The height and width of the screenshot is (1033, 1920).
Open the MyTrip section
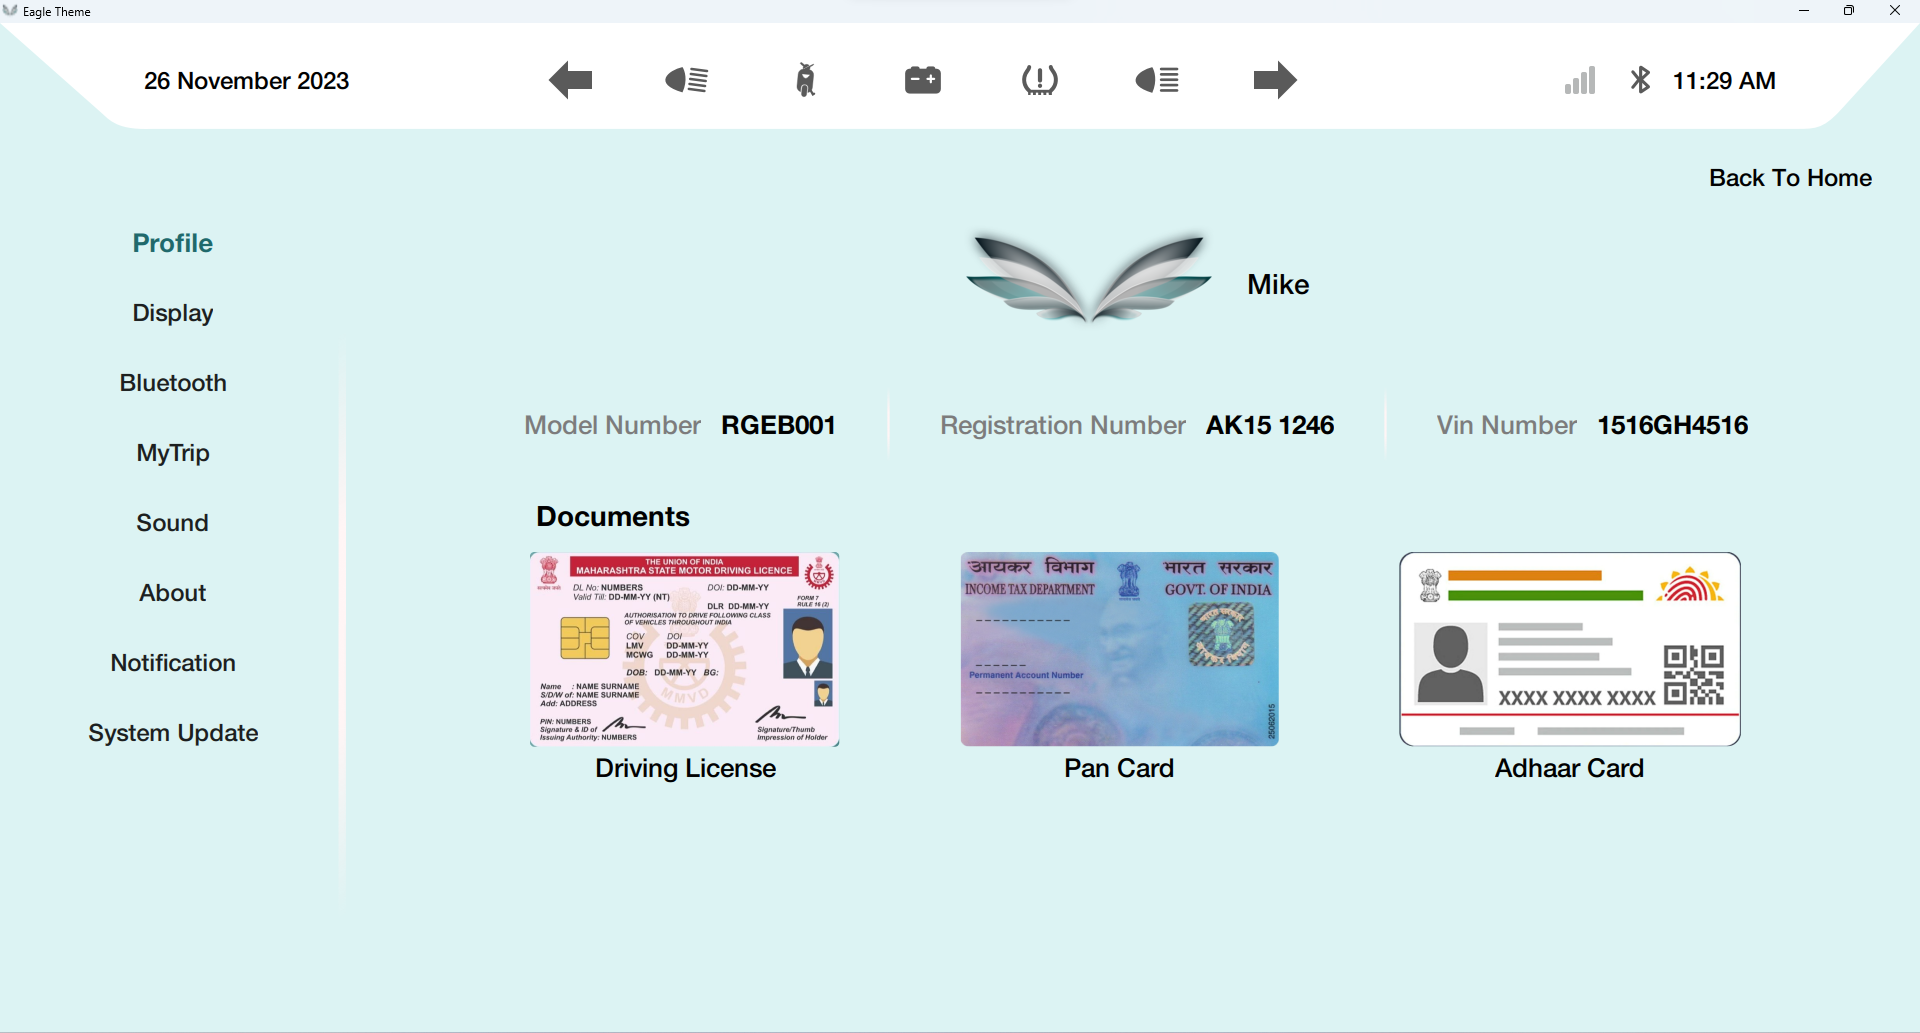pyautogui.click(x=173, y=453)
